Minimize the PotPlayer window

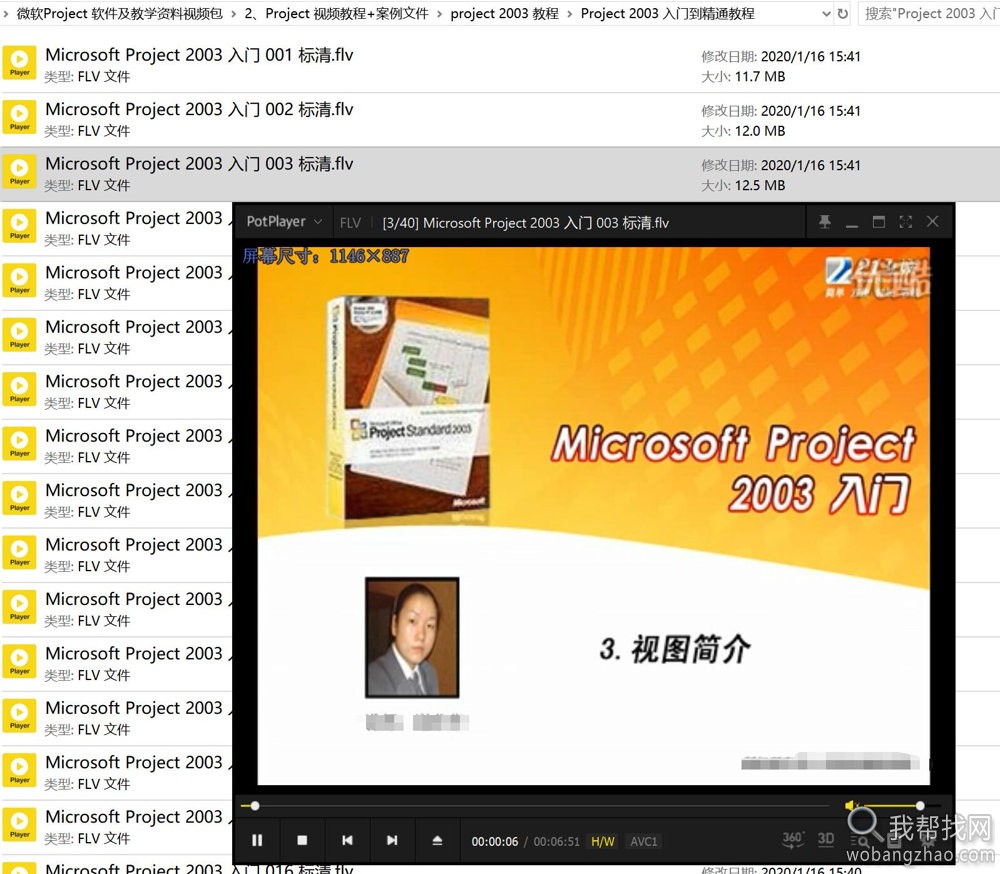852,225
